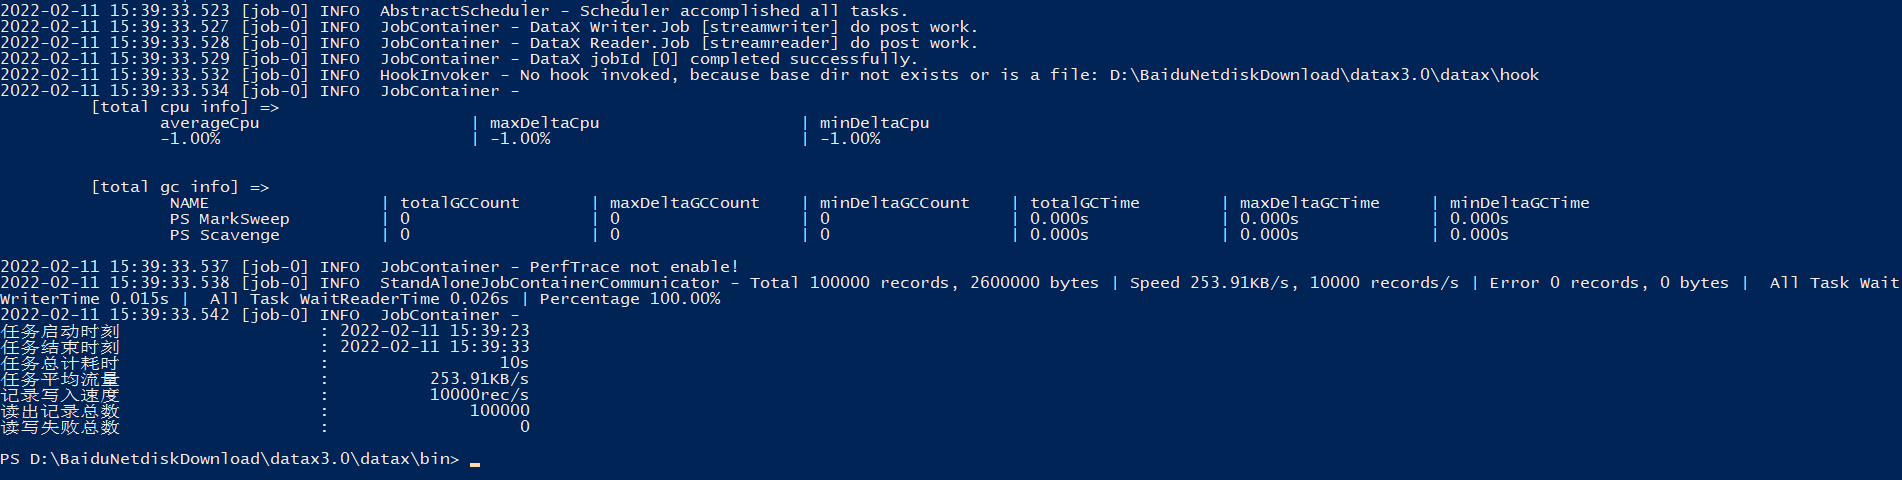Click the minDeltaGCCount column header
Viewport: 1902px width, 480px height.
(x=894, y=203)
